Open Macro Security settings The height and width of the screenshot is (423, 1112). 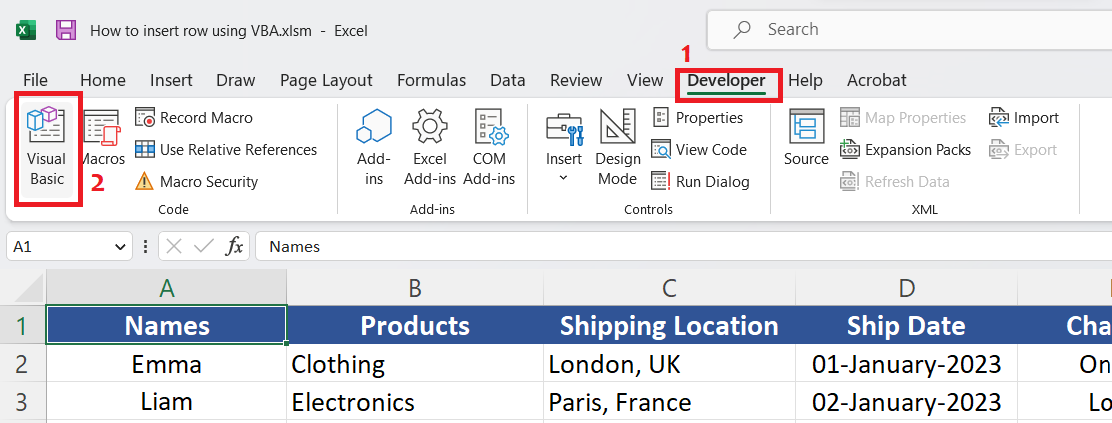click(197, 182)
